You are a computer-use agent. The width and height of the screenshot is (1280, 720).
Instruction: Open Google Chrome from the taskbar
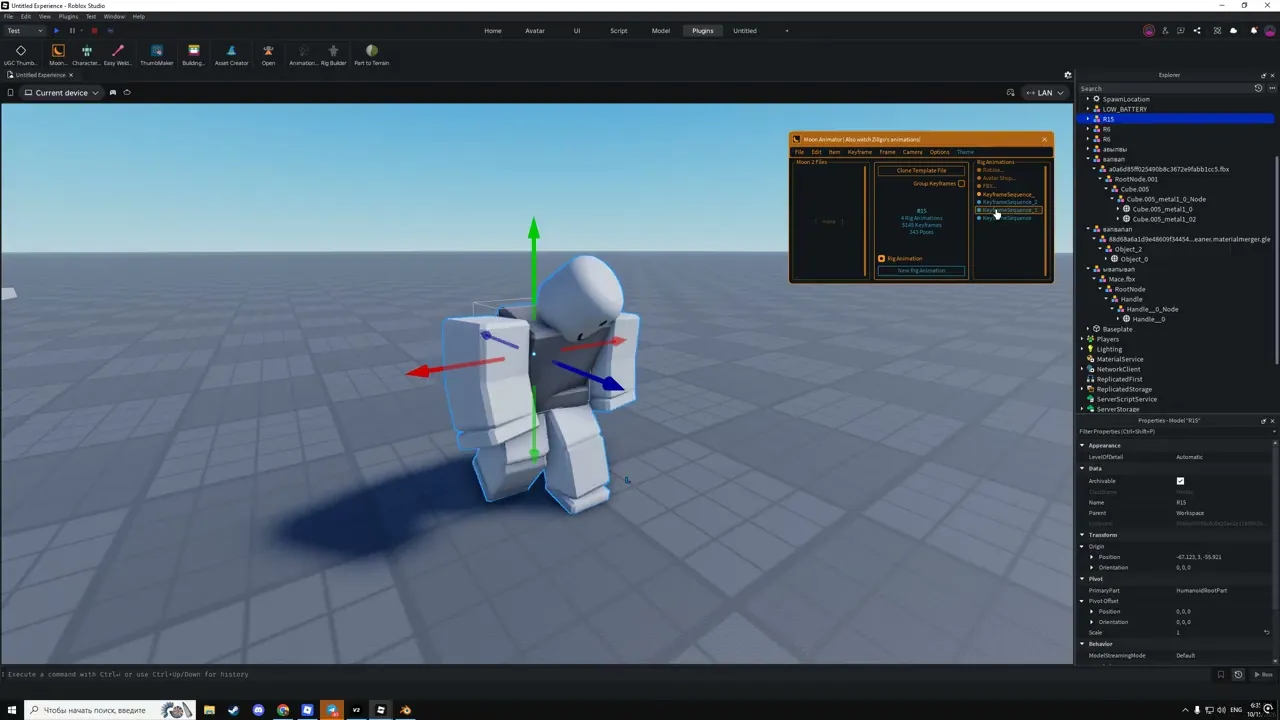[x=283, y=710]
